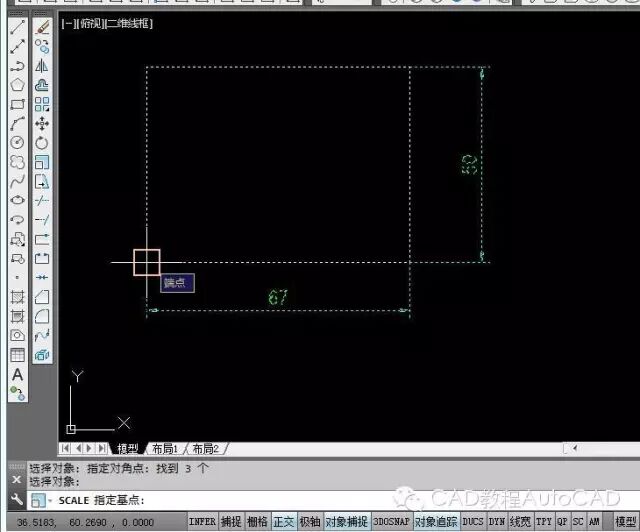Toggle 3DOSNAP in status bar

point(391,521)
